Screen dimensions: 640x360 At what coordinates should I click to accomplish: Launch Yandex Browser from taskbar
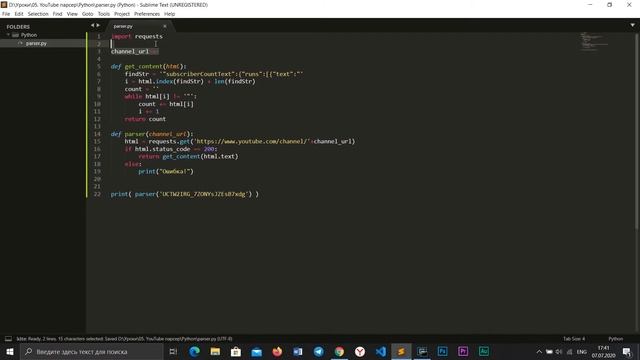click(360, 351)
